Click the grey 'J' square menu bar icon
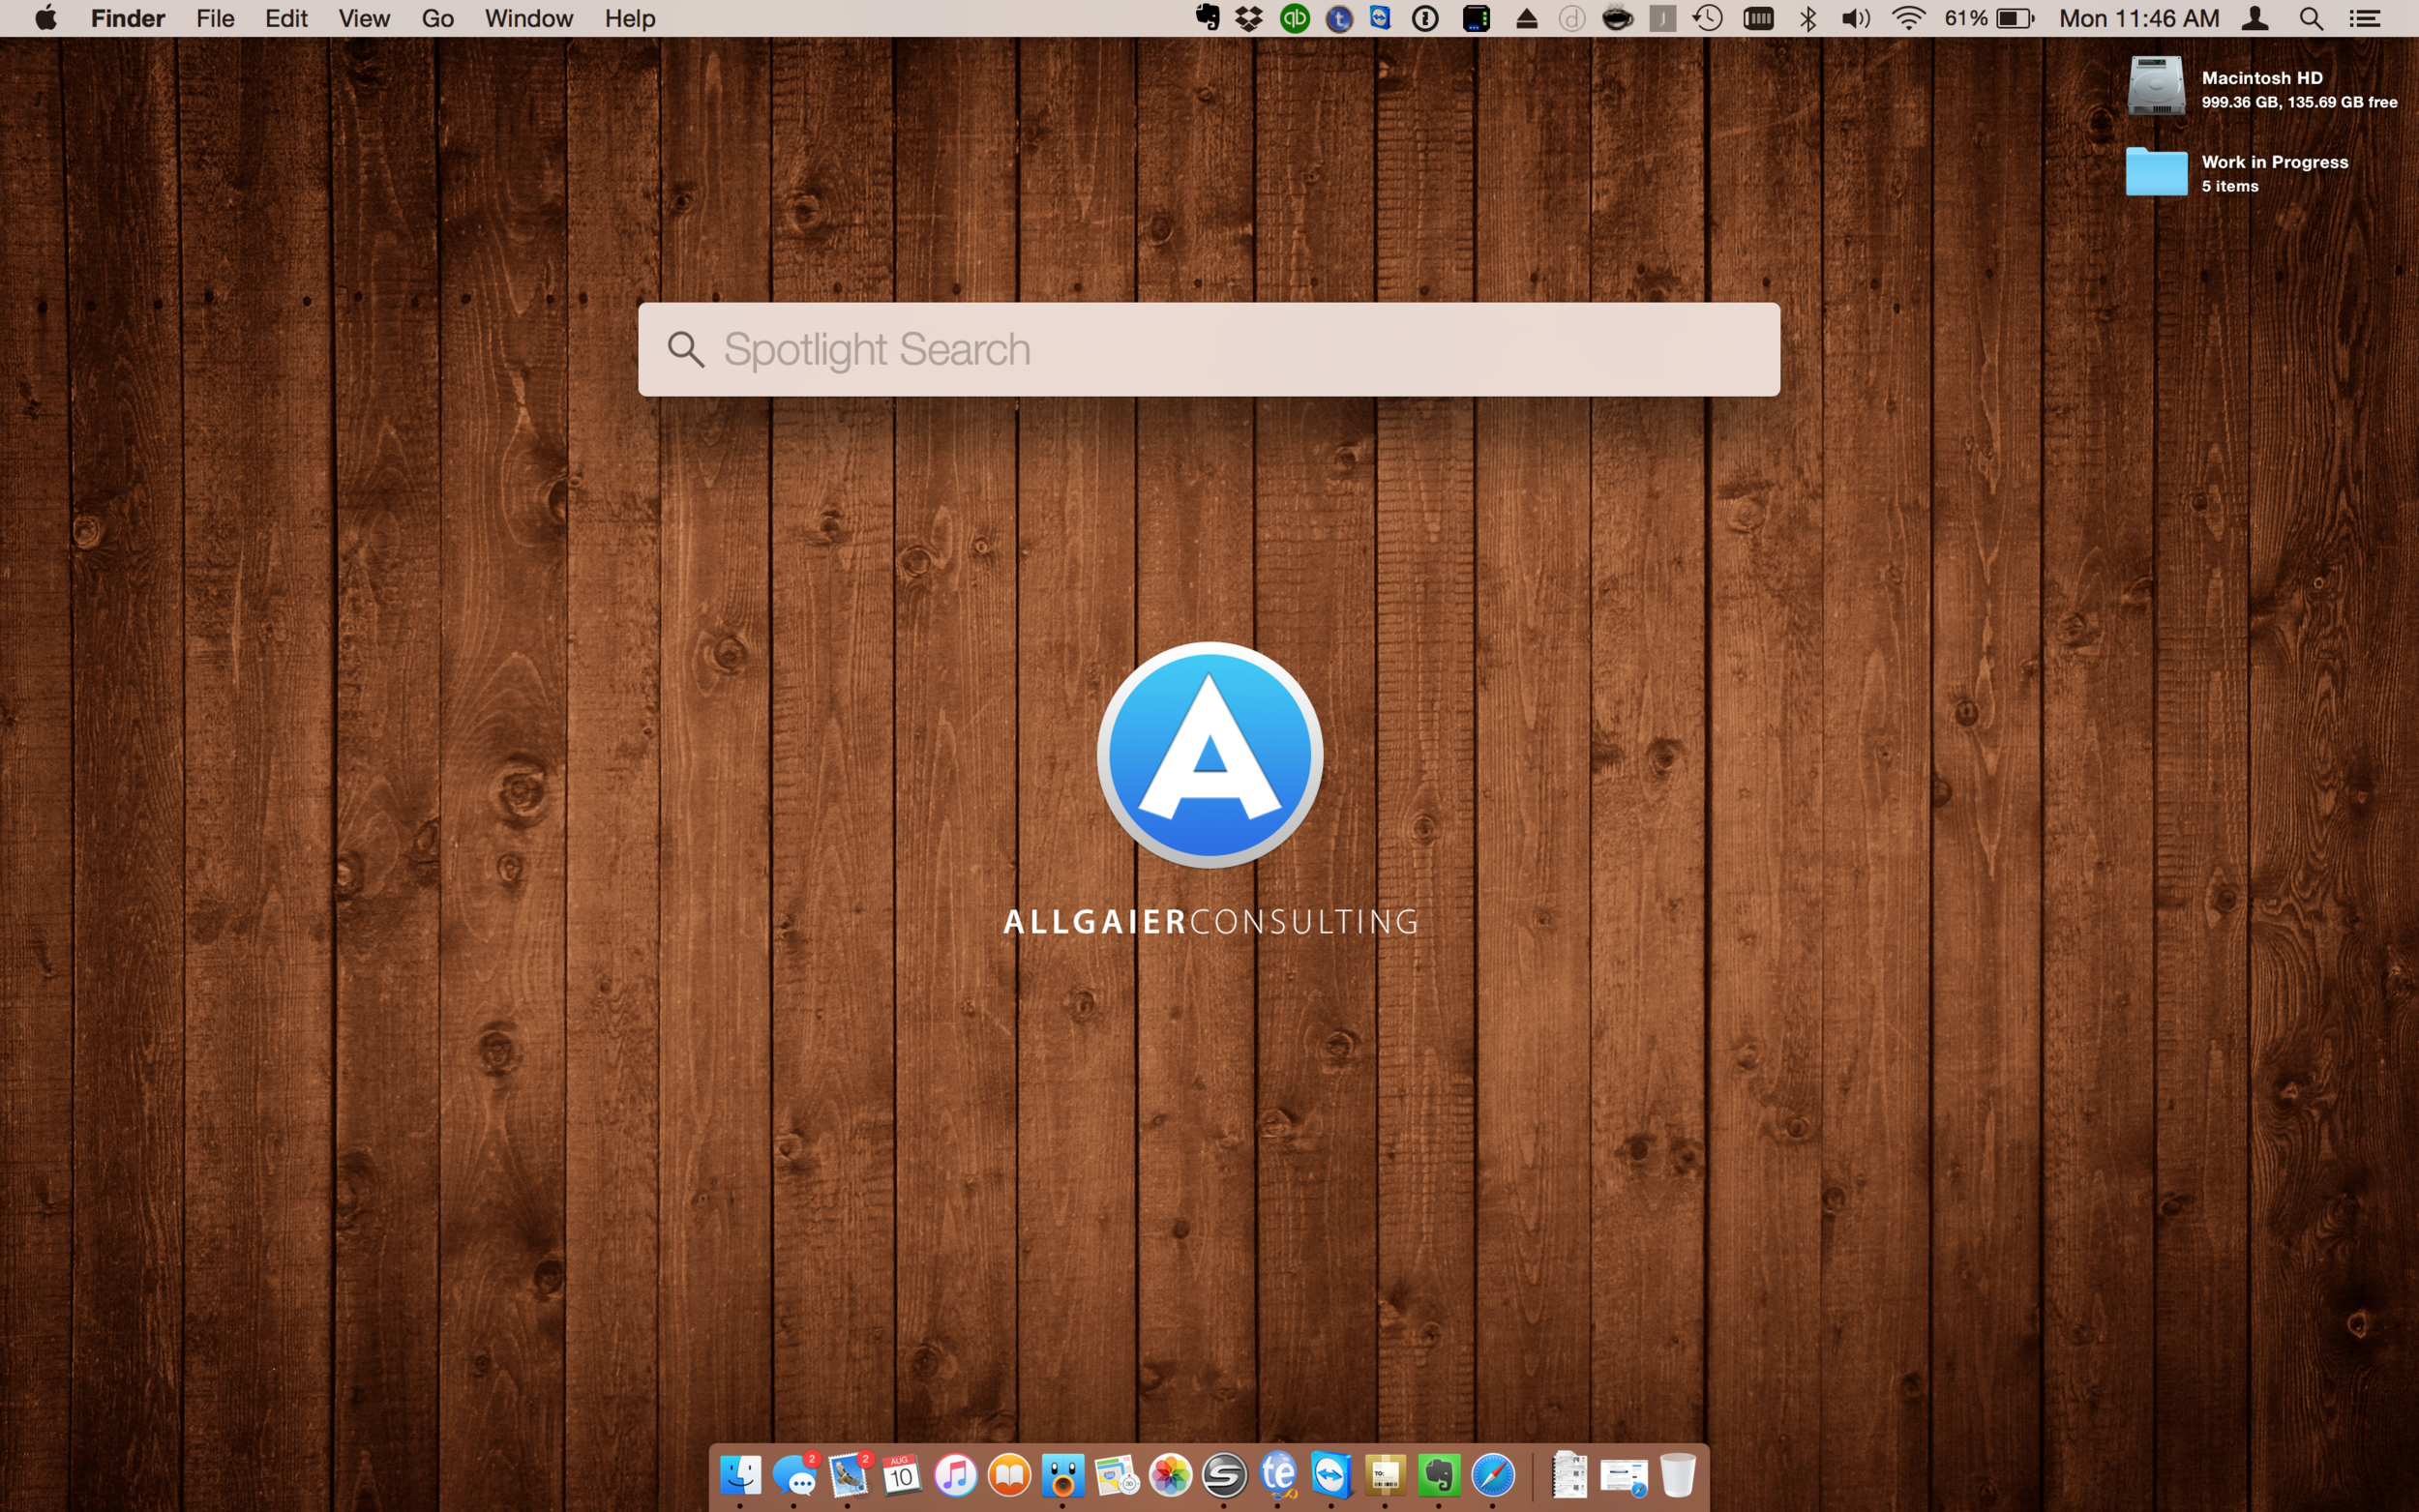 coord(1662,18)
